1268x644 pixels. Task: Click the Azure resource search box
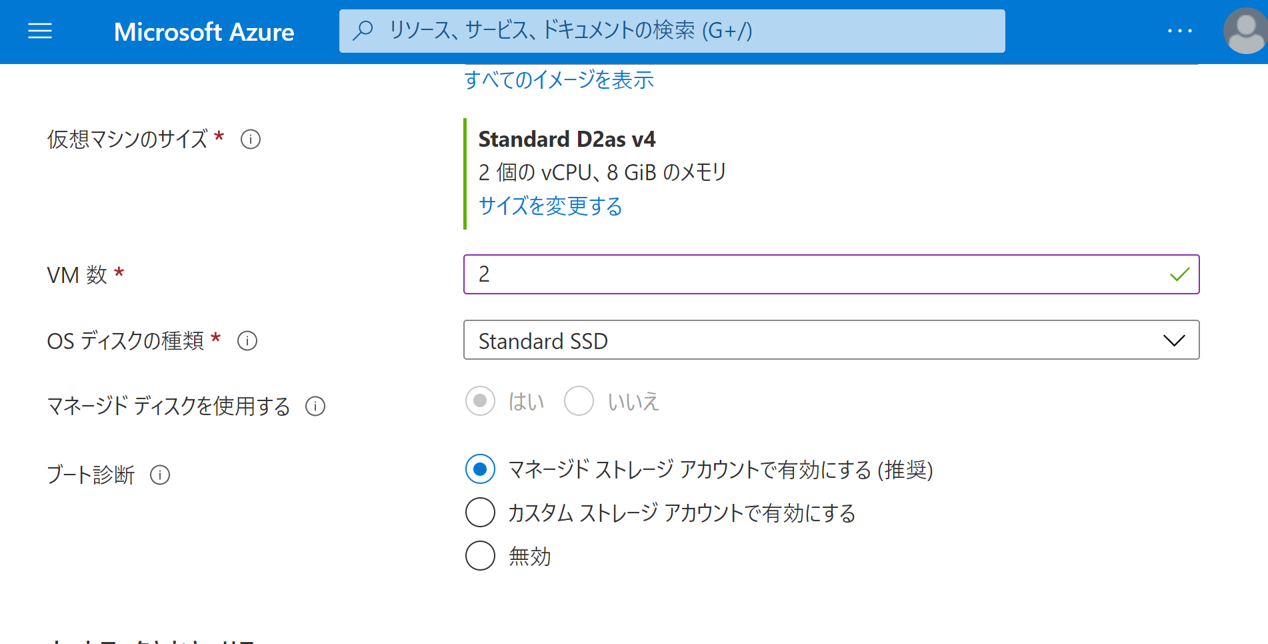[680, 31]
